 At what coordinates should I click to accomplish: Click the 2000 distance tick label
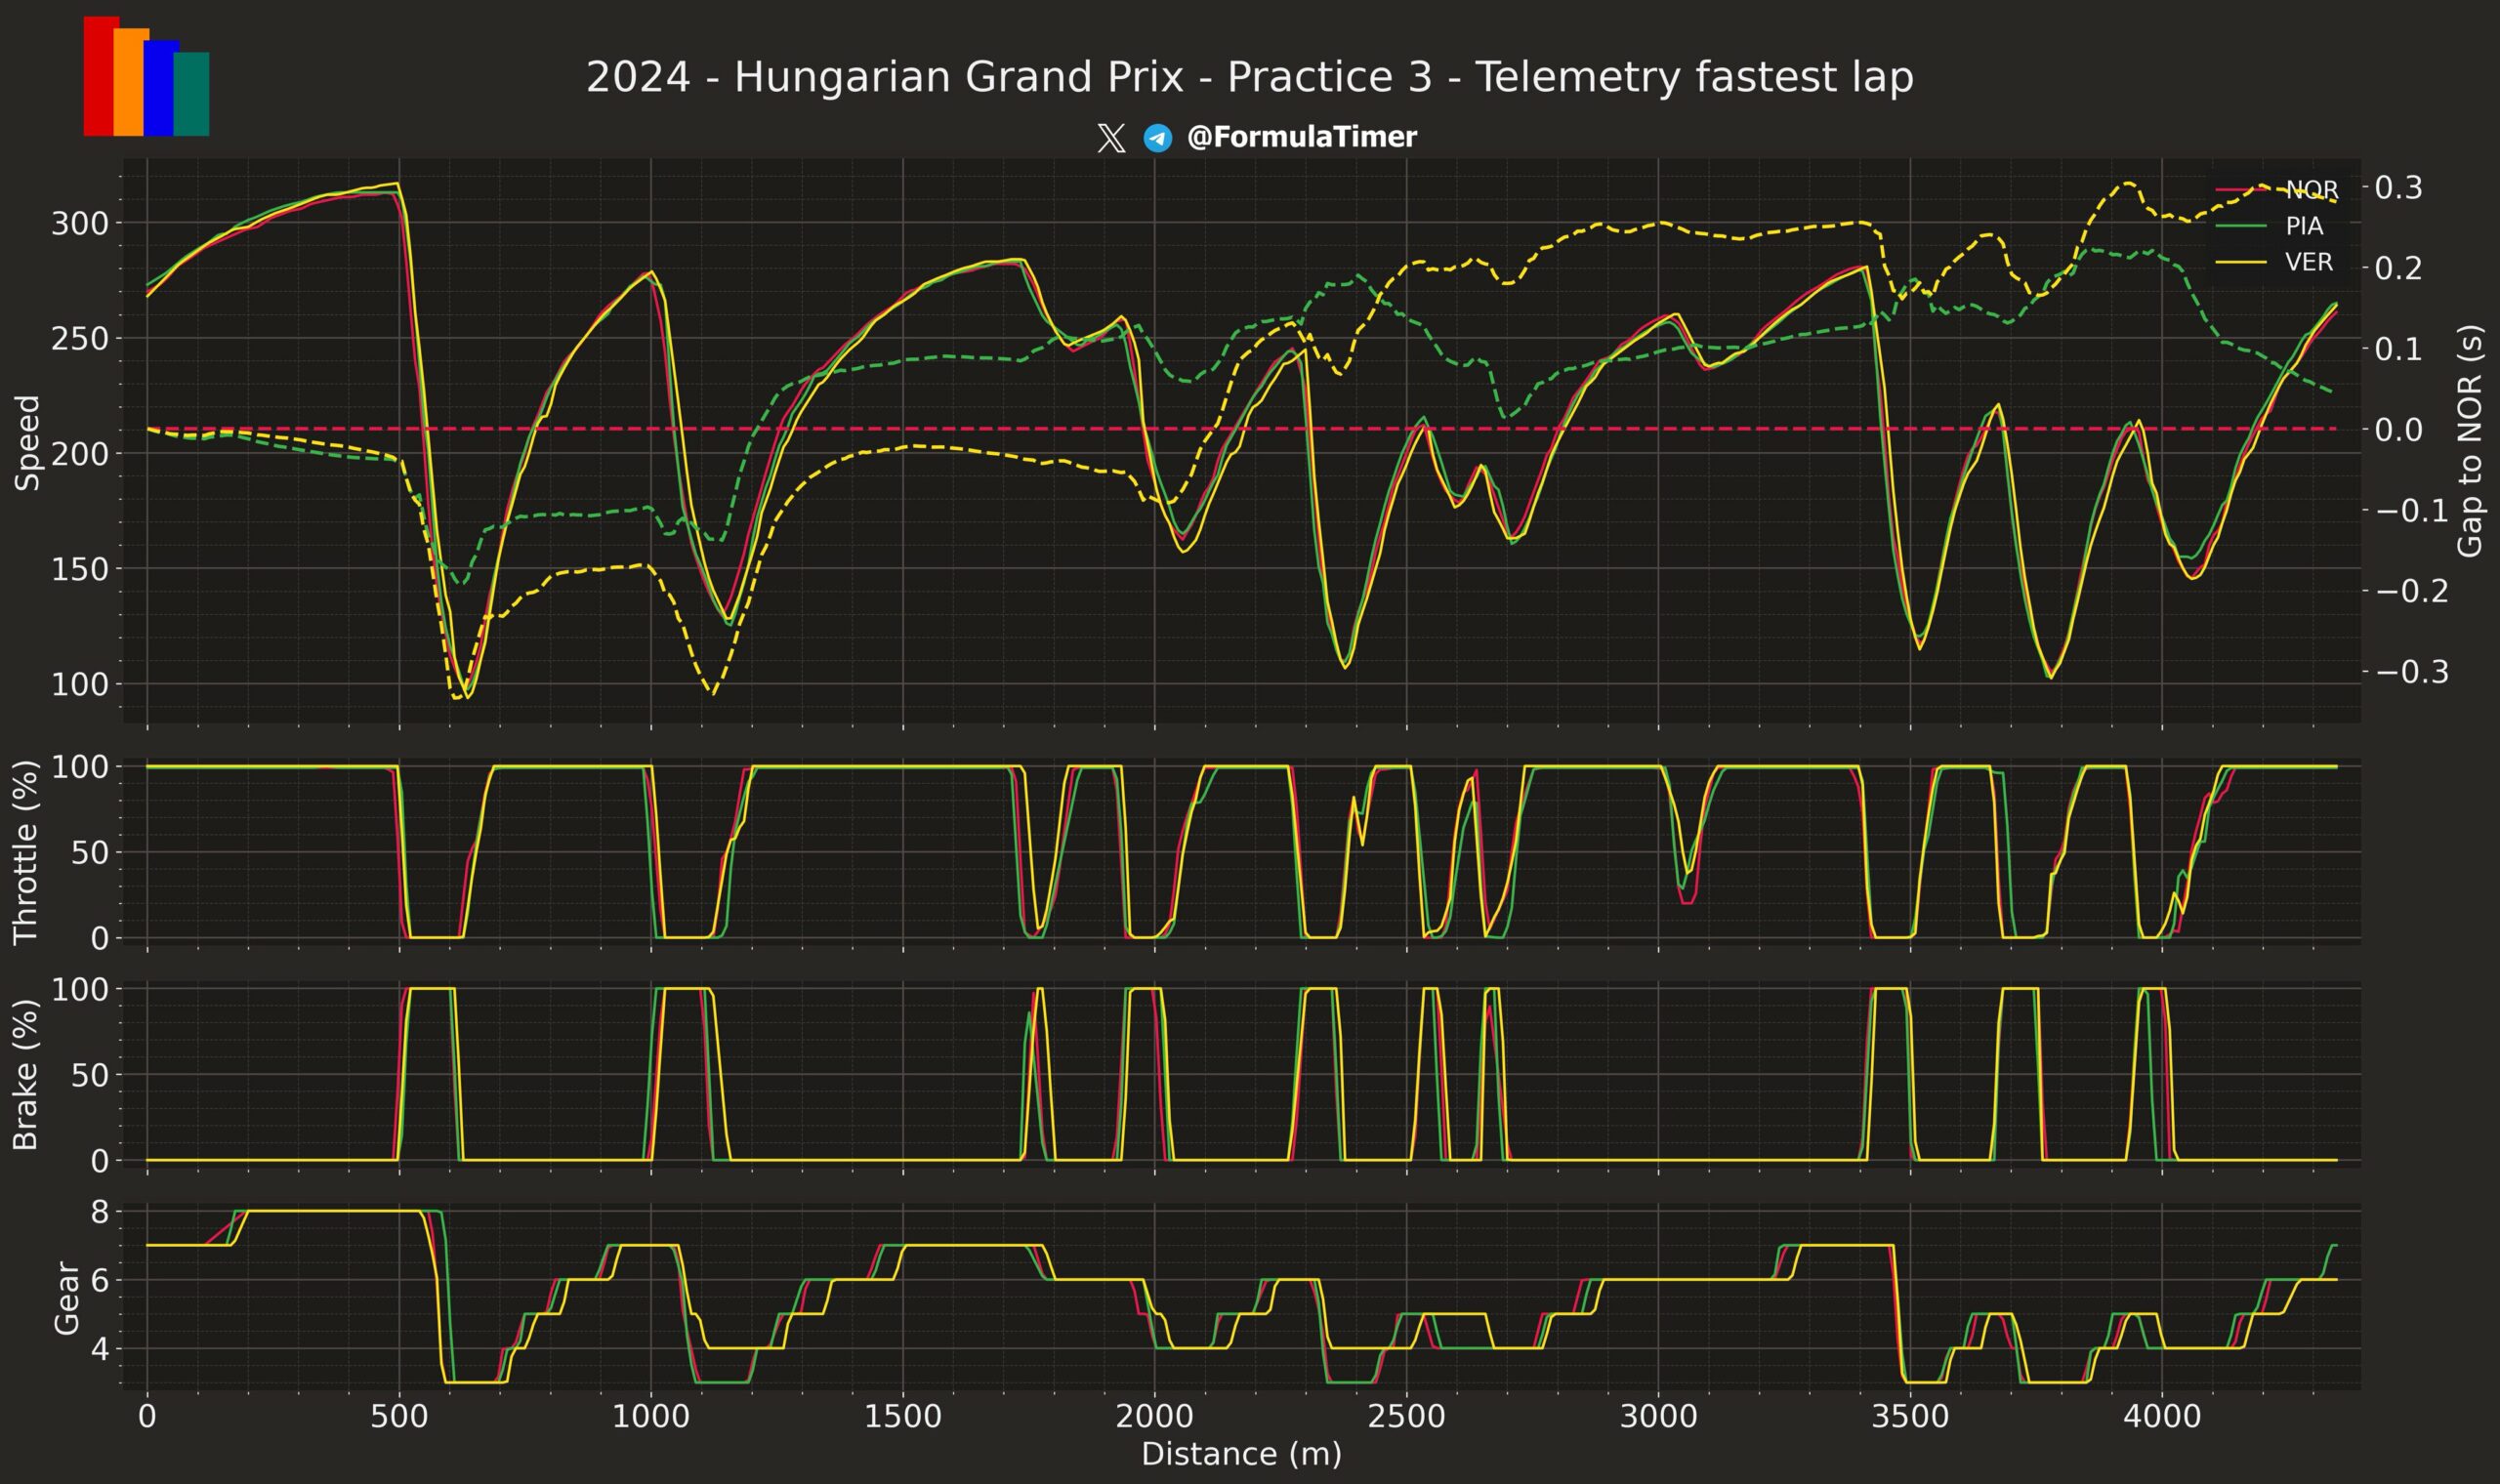tap(1155, 1417)
